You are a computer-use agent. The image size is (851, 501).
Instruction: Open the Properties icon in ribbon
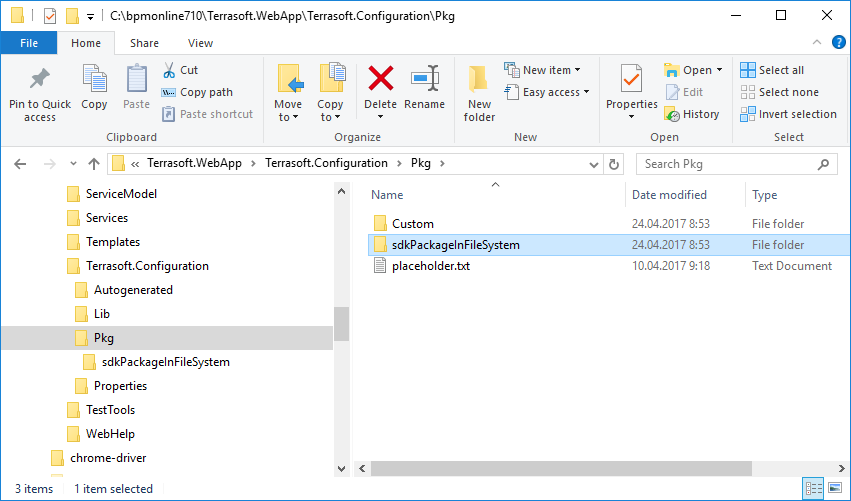pyautogui.click(x=631, y=79)
